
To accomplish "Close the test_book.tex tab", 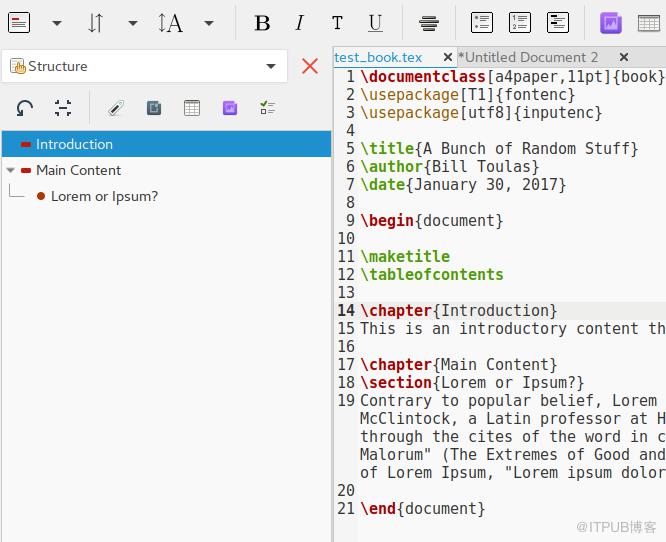I will point(447,57).
